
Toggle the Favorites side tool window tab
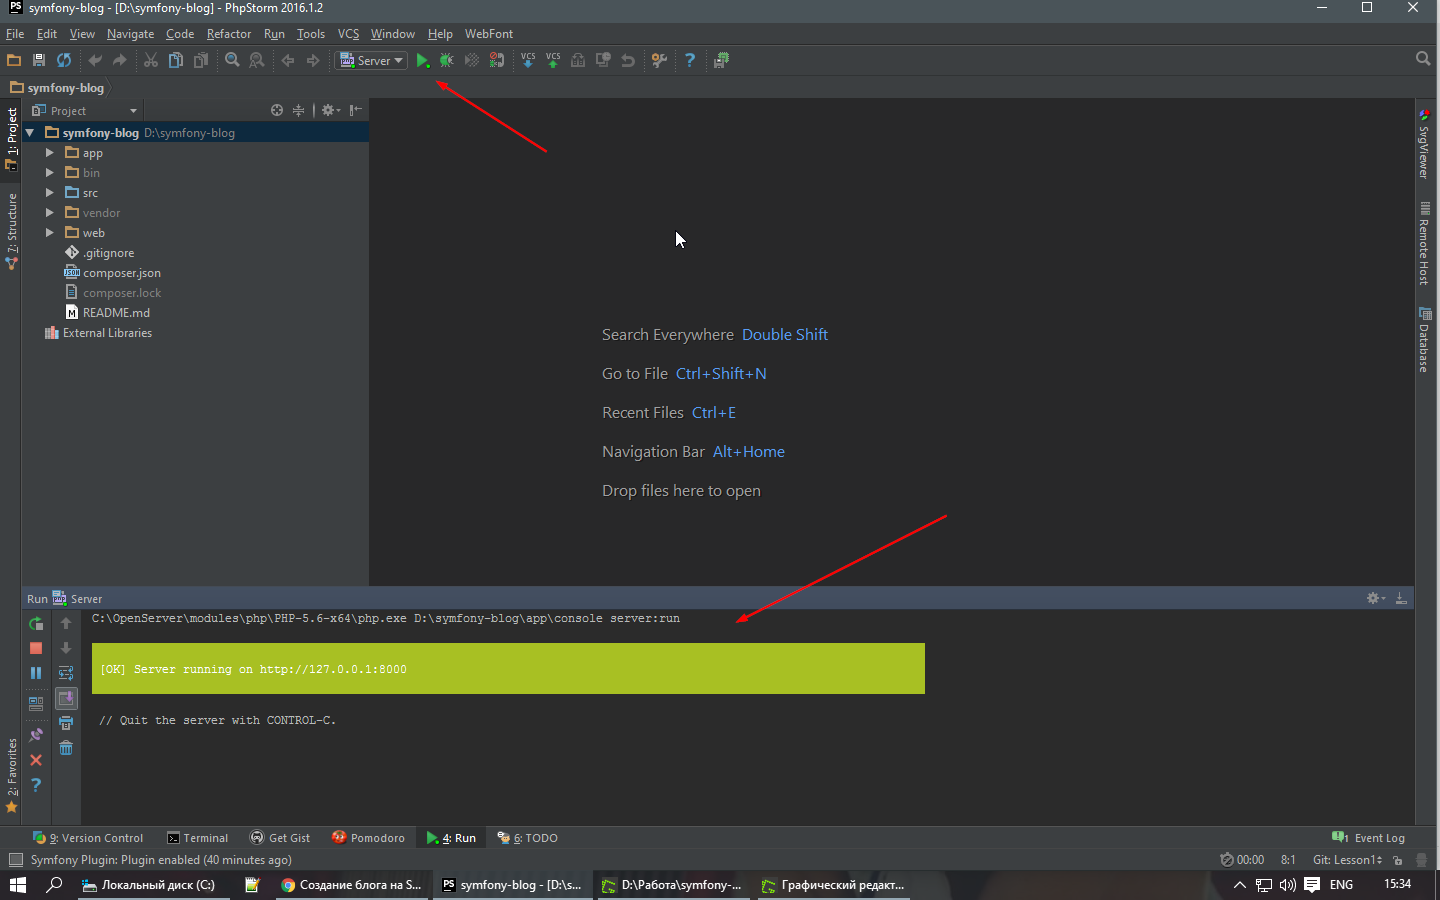click(11, 776)
